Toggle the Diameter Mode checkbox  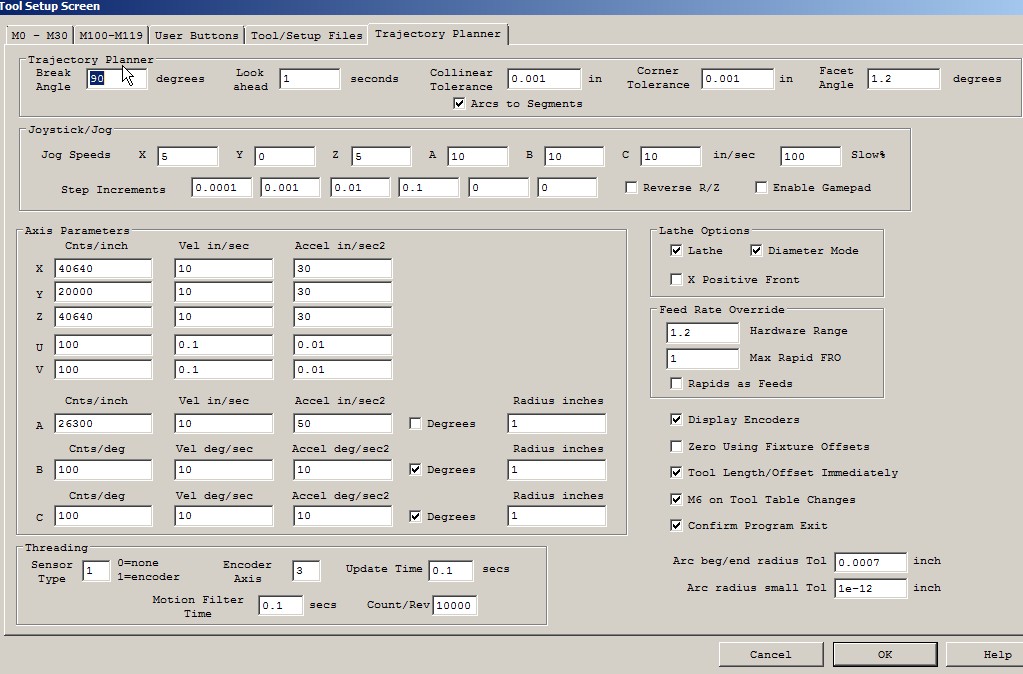click(x=757, y=251)
